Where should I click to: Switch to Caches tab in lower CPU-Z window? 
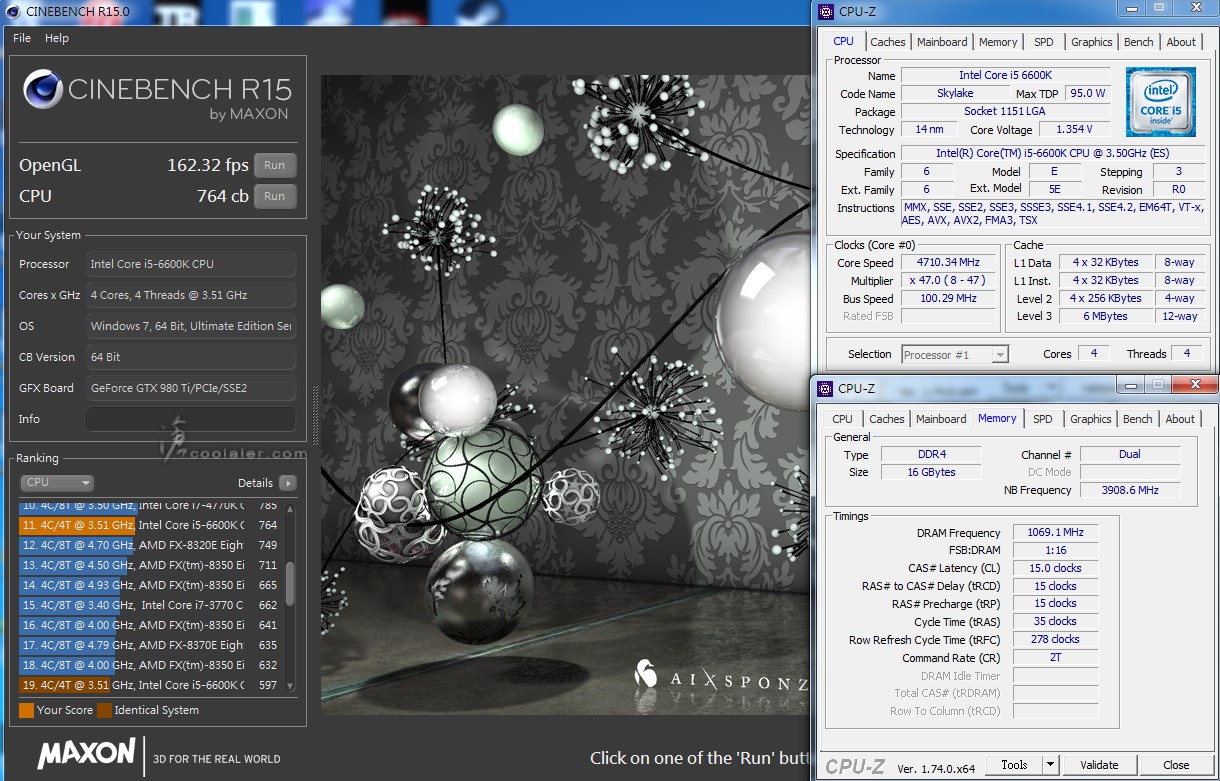(x=886, y=419)
